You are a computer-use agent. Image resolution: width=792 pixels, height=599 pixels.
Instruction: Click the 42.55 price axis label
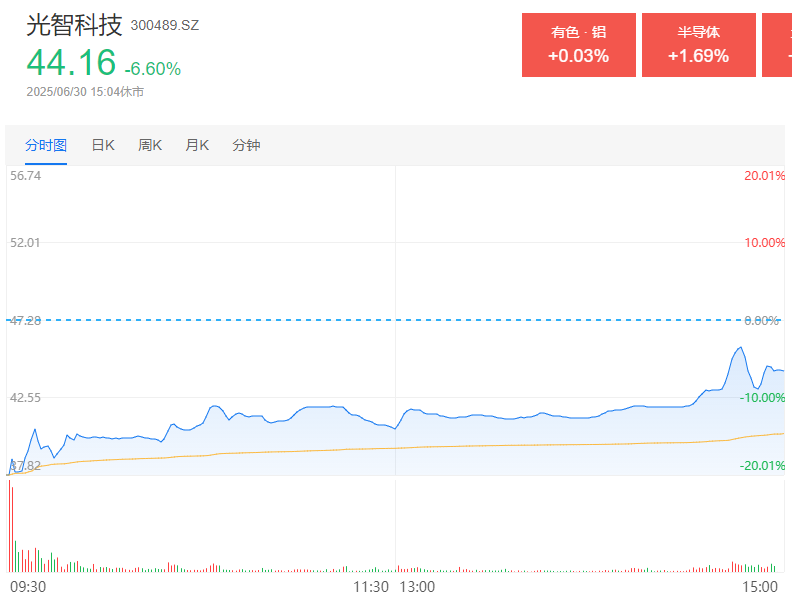(x=25, y=397)
